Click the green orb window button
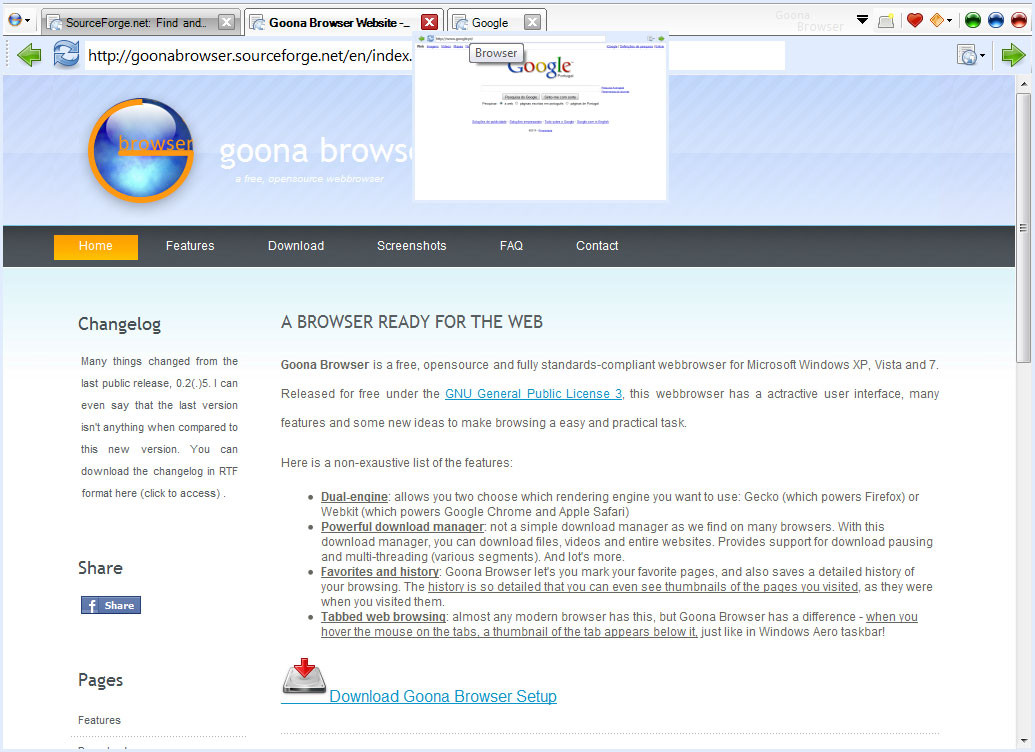Image resolution: width=1035 pixels, height=752 pixels. [972, 20]
